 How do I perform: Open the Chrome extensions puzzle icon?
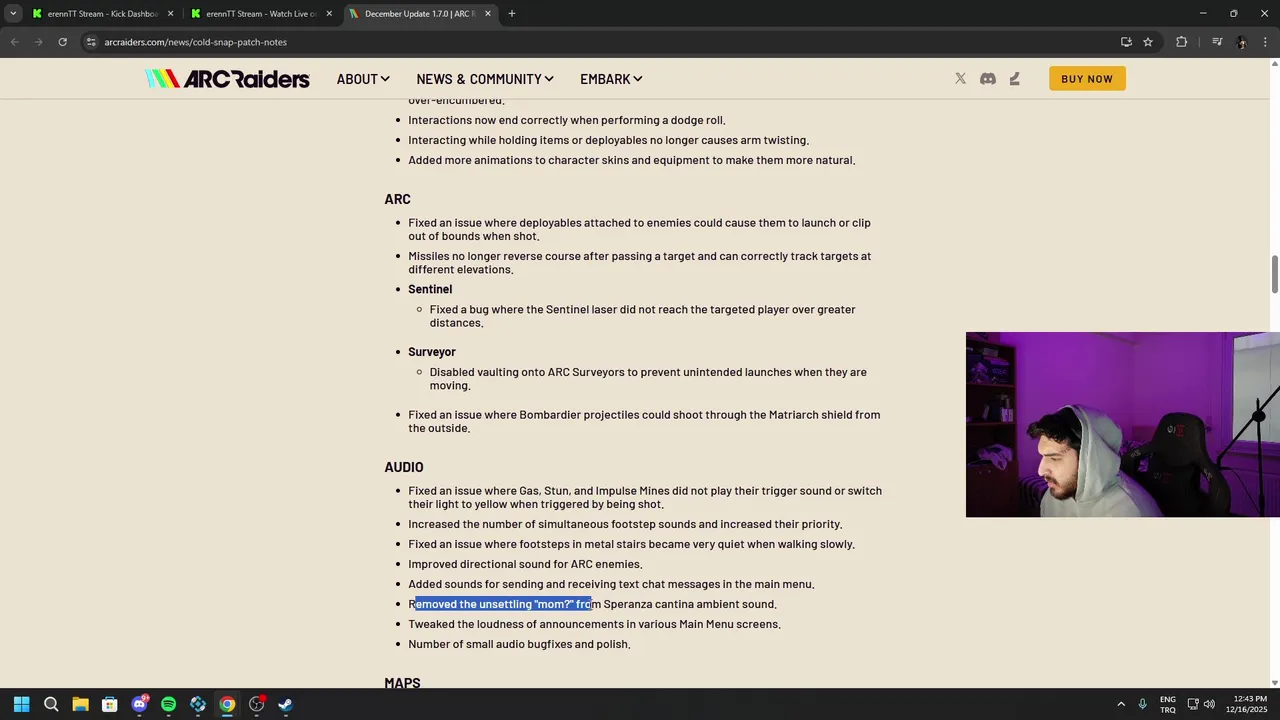1181,42
